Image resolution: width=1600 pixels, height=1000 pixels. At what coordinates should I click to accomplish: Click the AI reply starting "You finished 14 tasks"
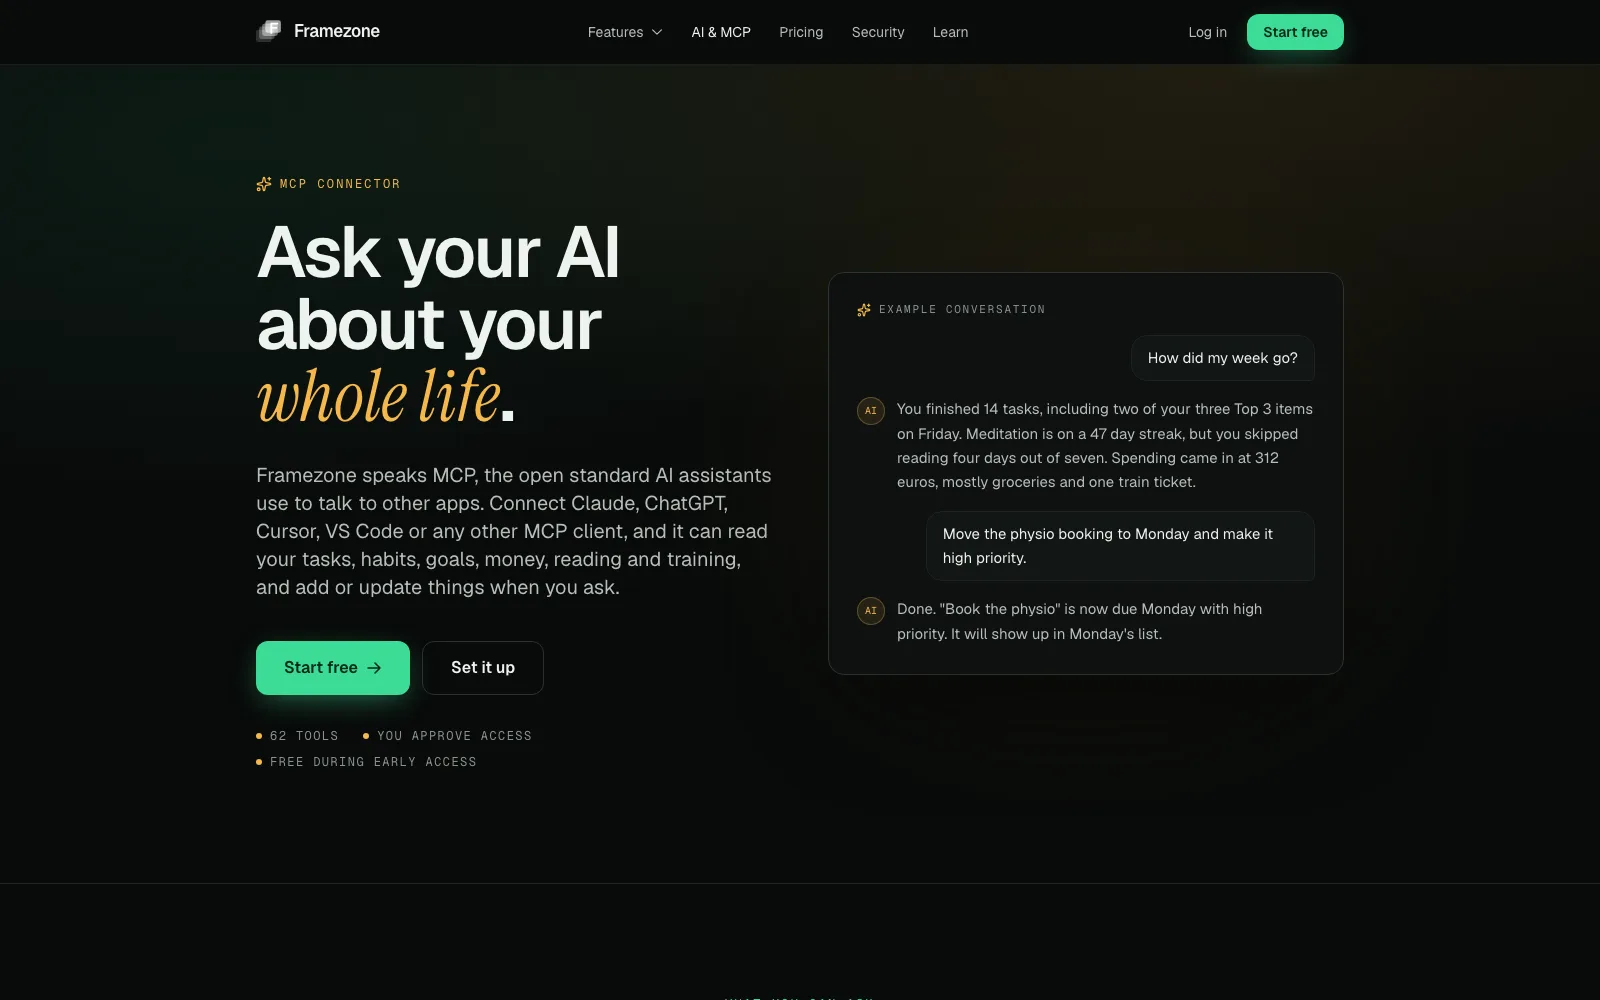(1105, 446)
